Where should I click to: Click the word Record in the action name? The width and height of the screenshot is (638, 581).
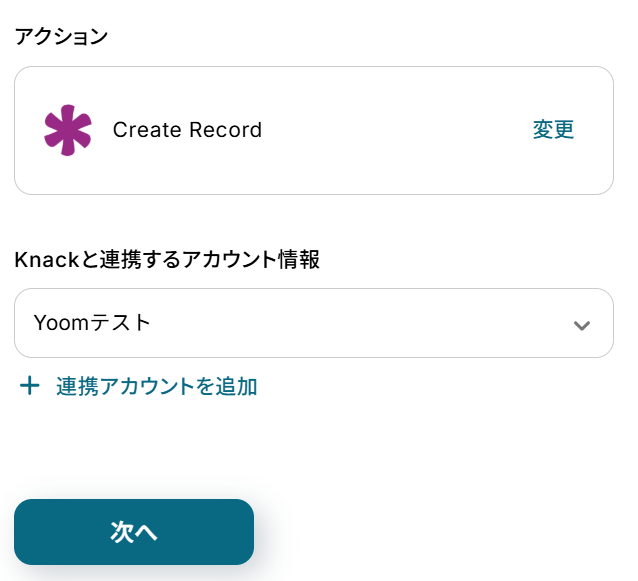tap(225, 130)
